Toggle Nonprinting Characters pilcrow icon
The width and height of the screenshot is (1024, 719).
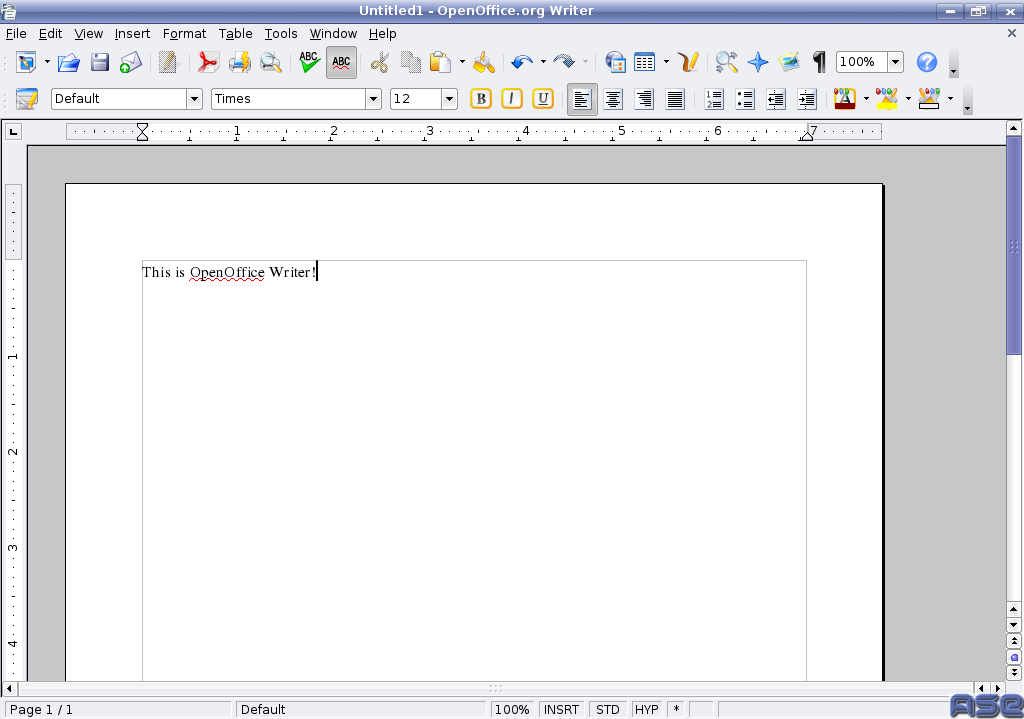(x=819, y=62)
